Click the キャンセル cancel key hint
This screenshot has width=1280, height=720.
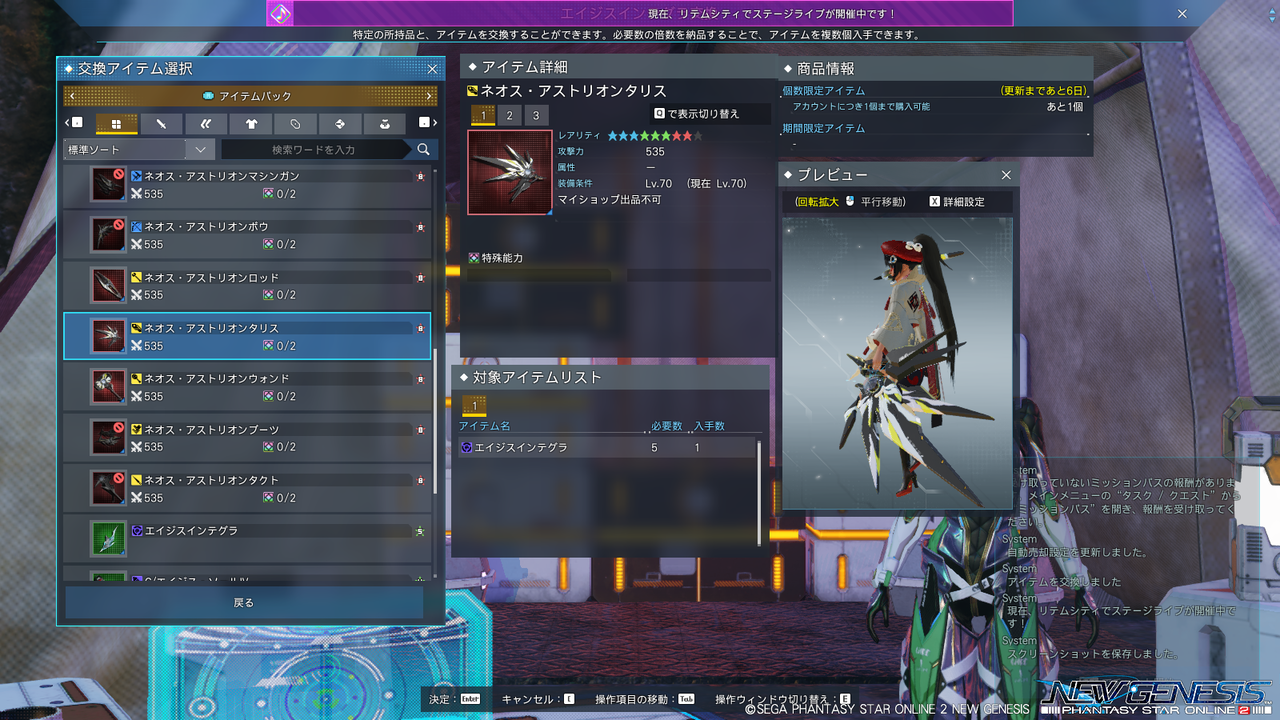(x=538, y=699)
